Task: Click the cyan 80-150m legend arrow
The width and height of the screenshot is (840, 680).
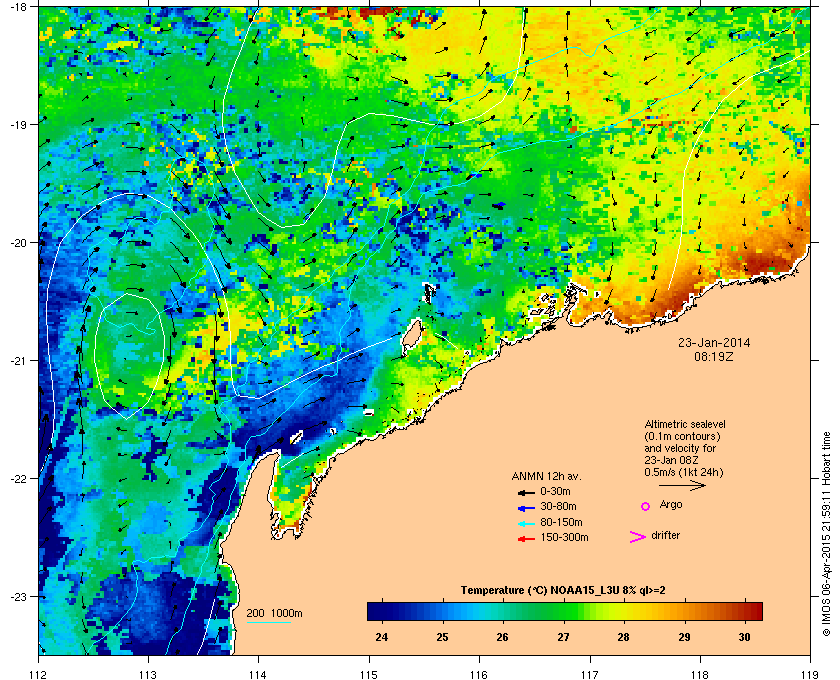Action: (x=526, y=523)
